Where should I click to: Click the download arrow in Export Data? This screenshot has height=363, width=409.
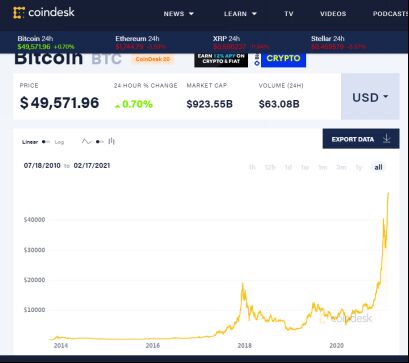pos(387,138)
